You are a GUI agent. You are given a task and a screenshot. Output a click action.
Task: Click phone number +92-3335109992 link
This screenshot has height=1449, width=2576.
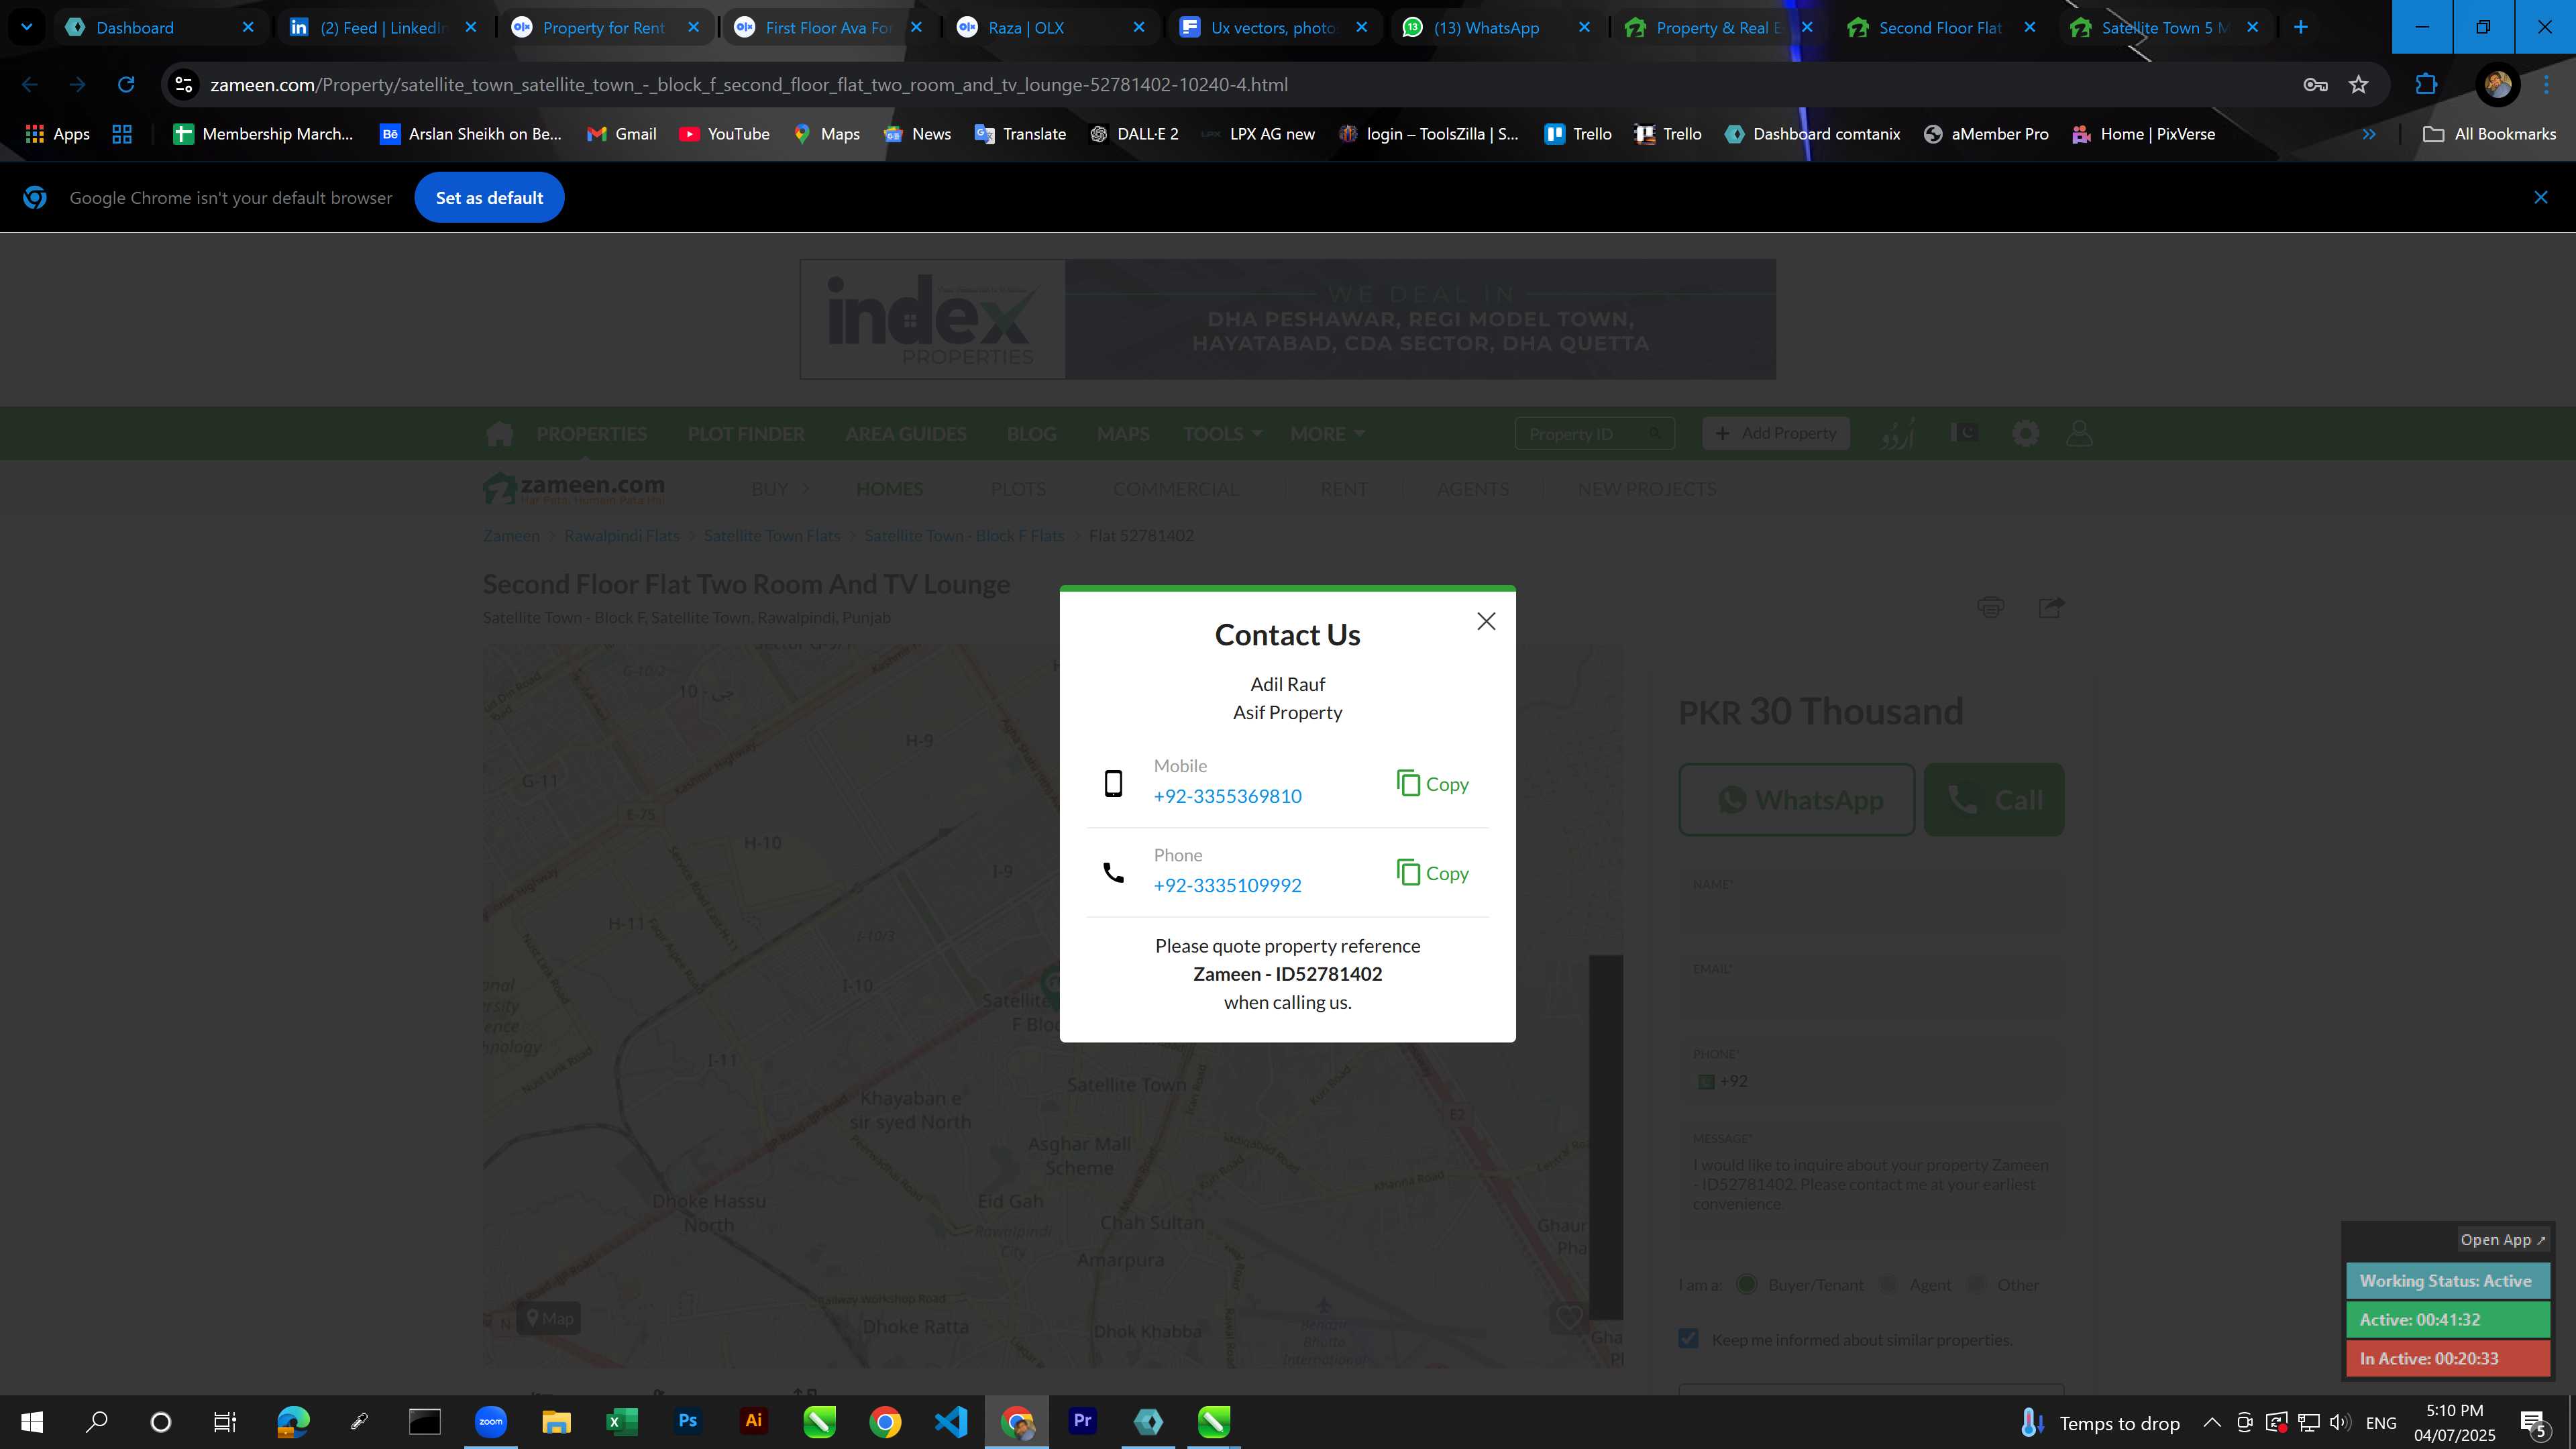[x=1227, y=885]
